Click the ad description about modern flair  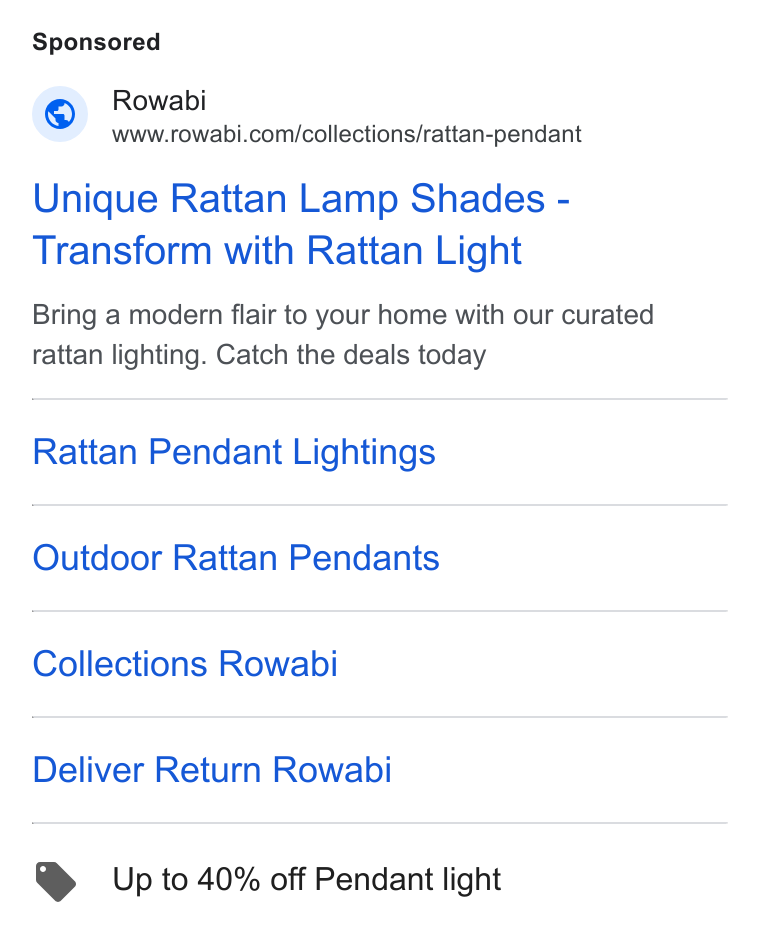(x=343, y=335)
